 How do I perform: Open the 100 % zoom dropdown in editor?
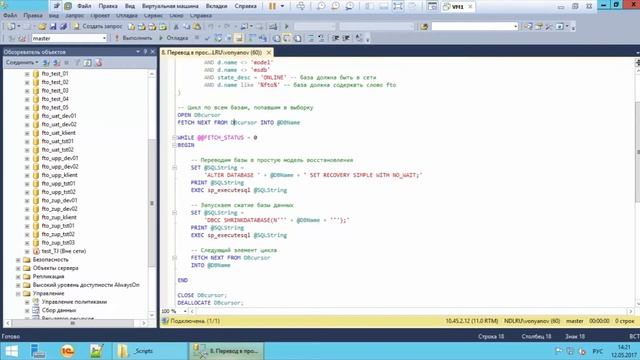pyautogui.click(x=185, y=311)
